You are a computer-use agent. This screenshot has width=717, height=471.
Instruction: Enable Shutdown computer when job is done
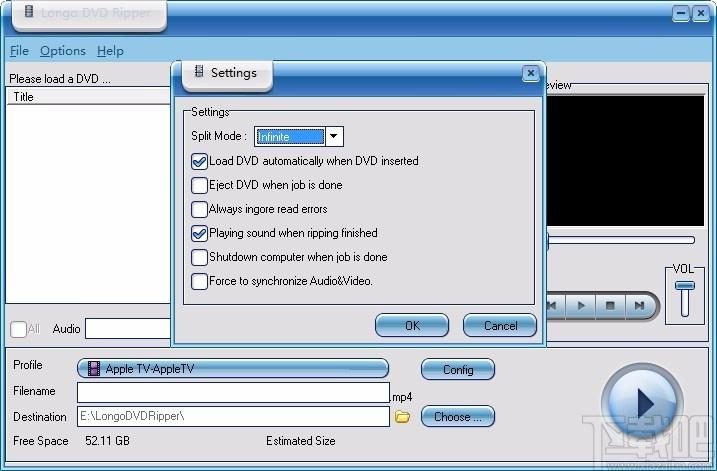tap(199, 257)
